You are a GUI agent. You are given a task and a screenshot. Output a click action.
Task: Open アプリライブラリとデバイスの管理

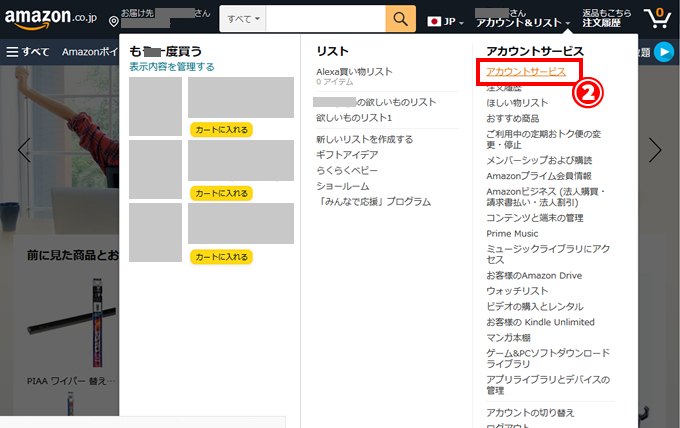[548, 385]
